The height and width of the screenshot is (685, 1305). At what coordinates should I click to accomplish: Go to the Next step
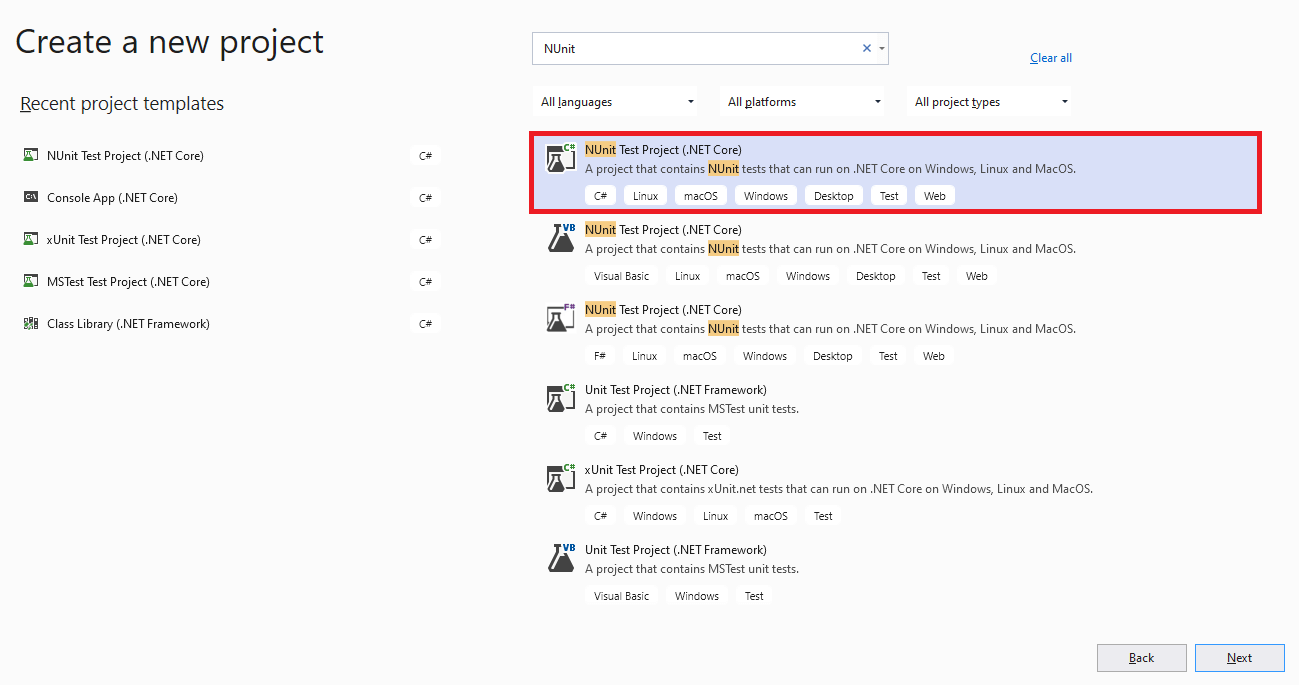pos(1240,658)
